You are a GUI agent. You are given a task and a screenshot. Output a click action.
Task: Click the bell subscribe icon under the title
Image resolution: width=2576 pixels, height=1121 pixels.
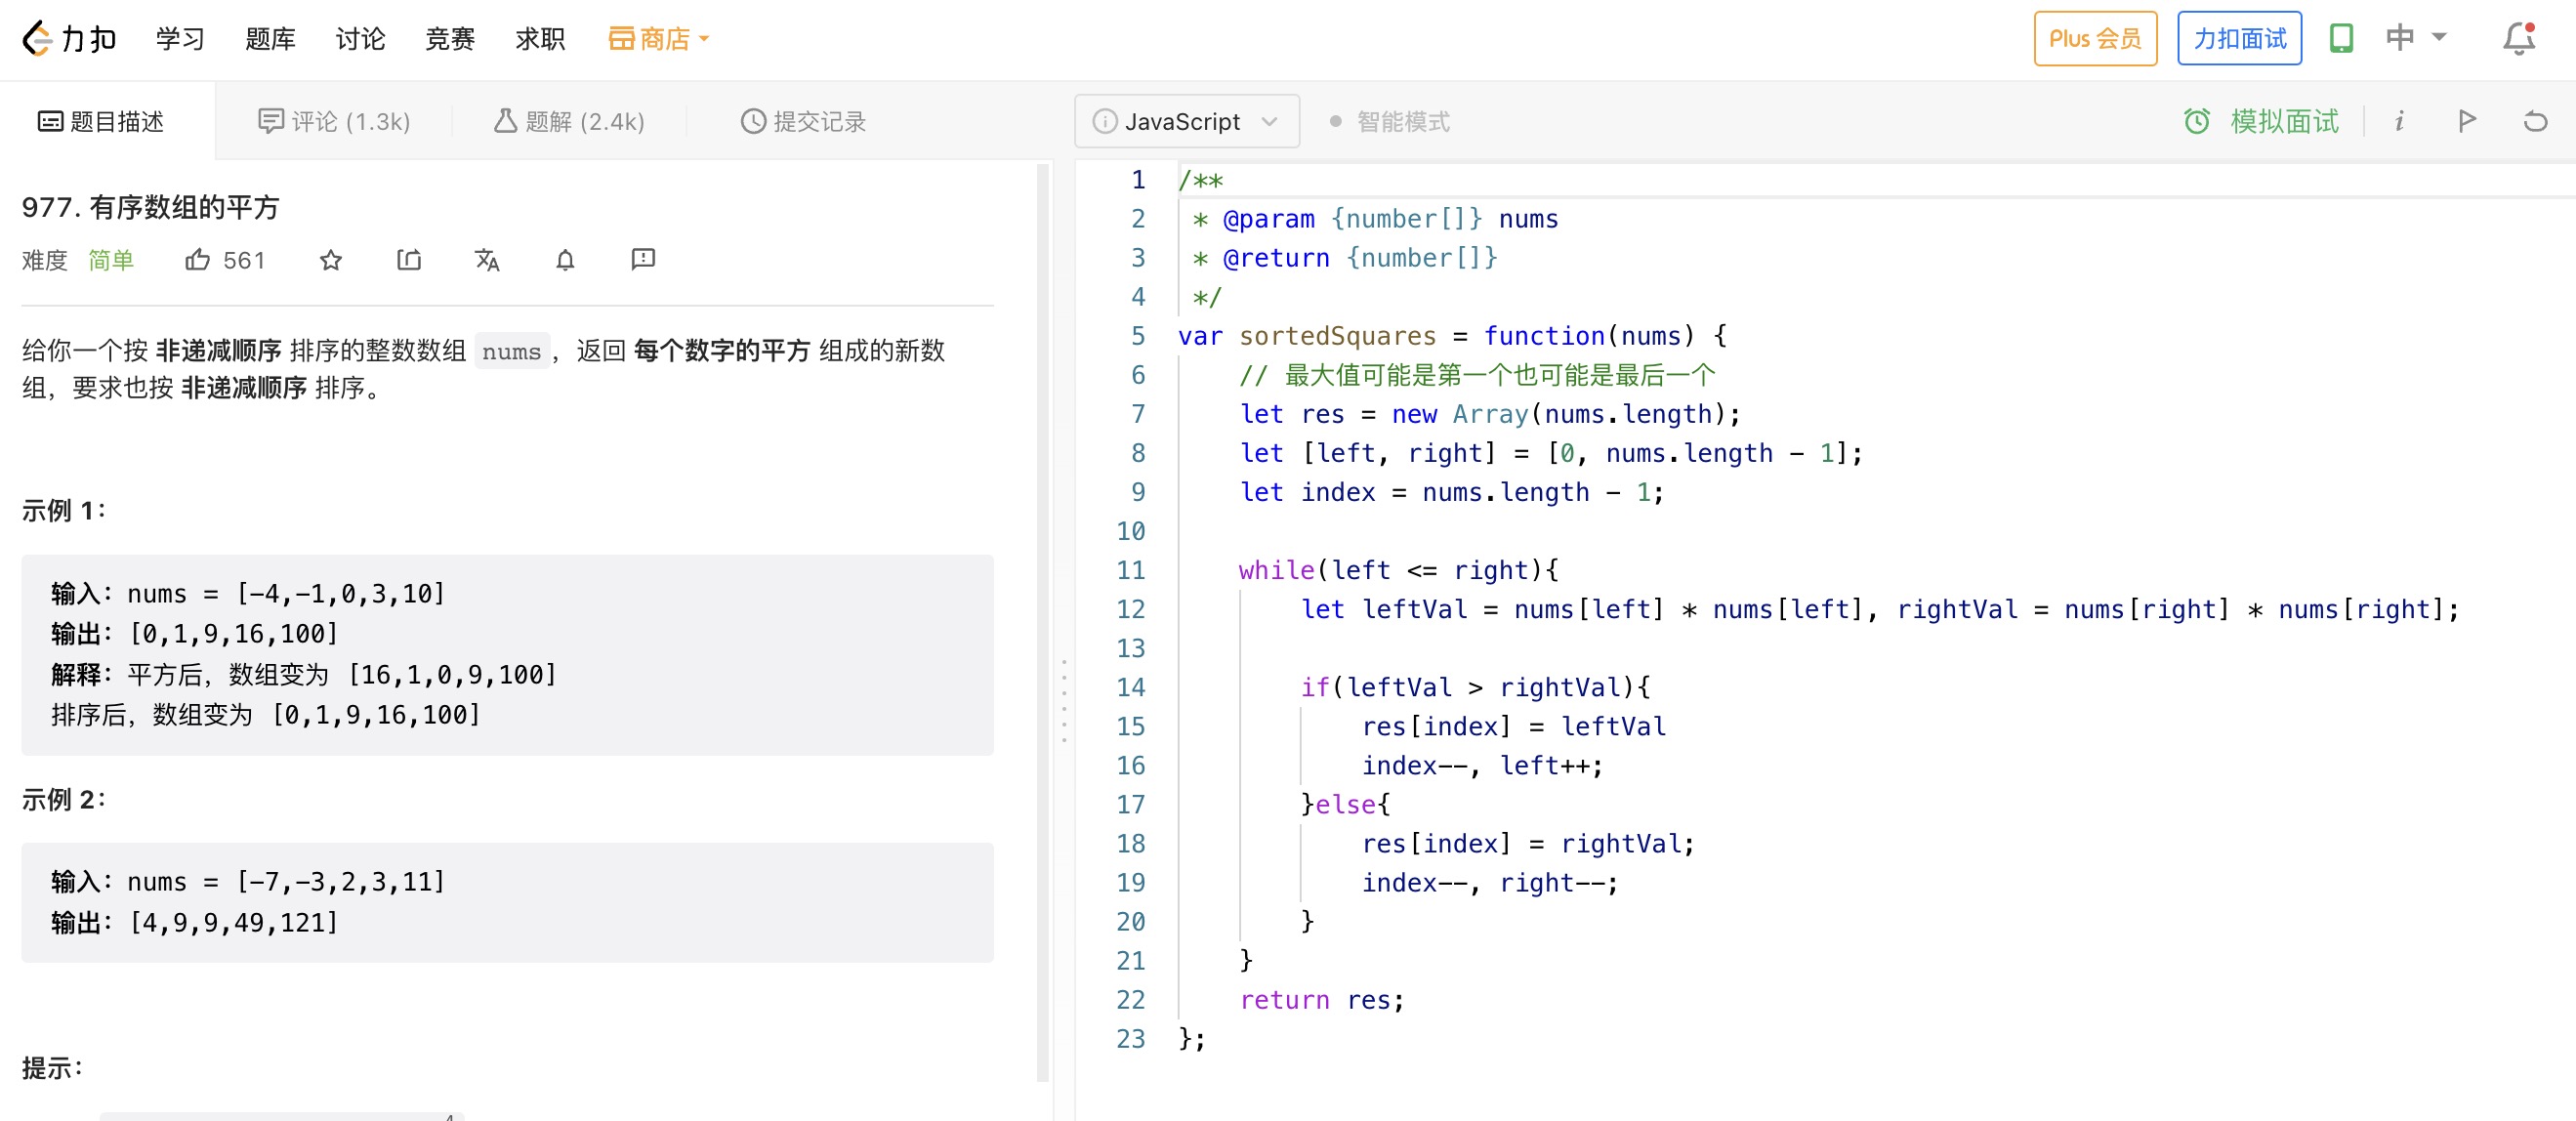pos(565,260)
